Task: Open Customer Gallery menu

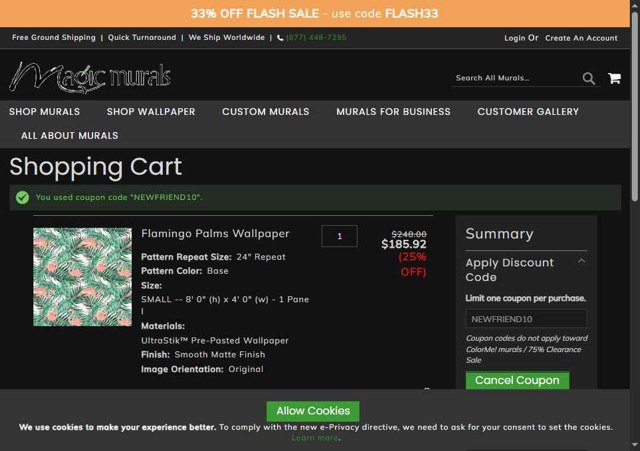Action: (528, 111)
